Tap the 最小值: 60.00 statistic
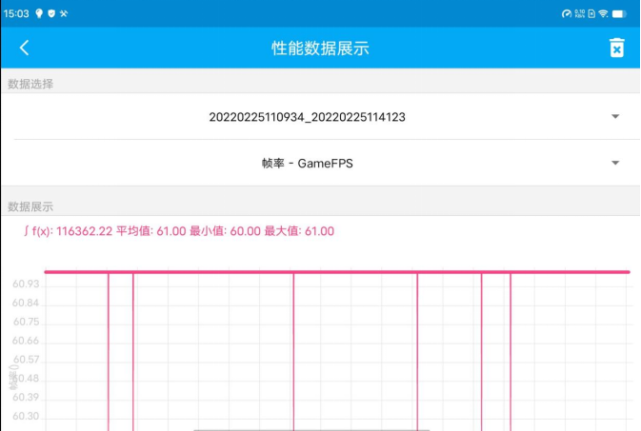The width and height of the screenshot is (641, 431). 225,231
